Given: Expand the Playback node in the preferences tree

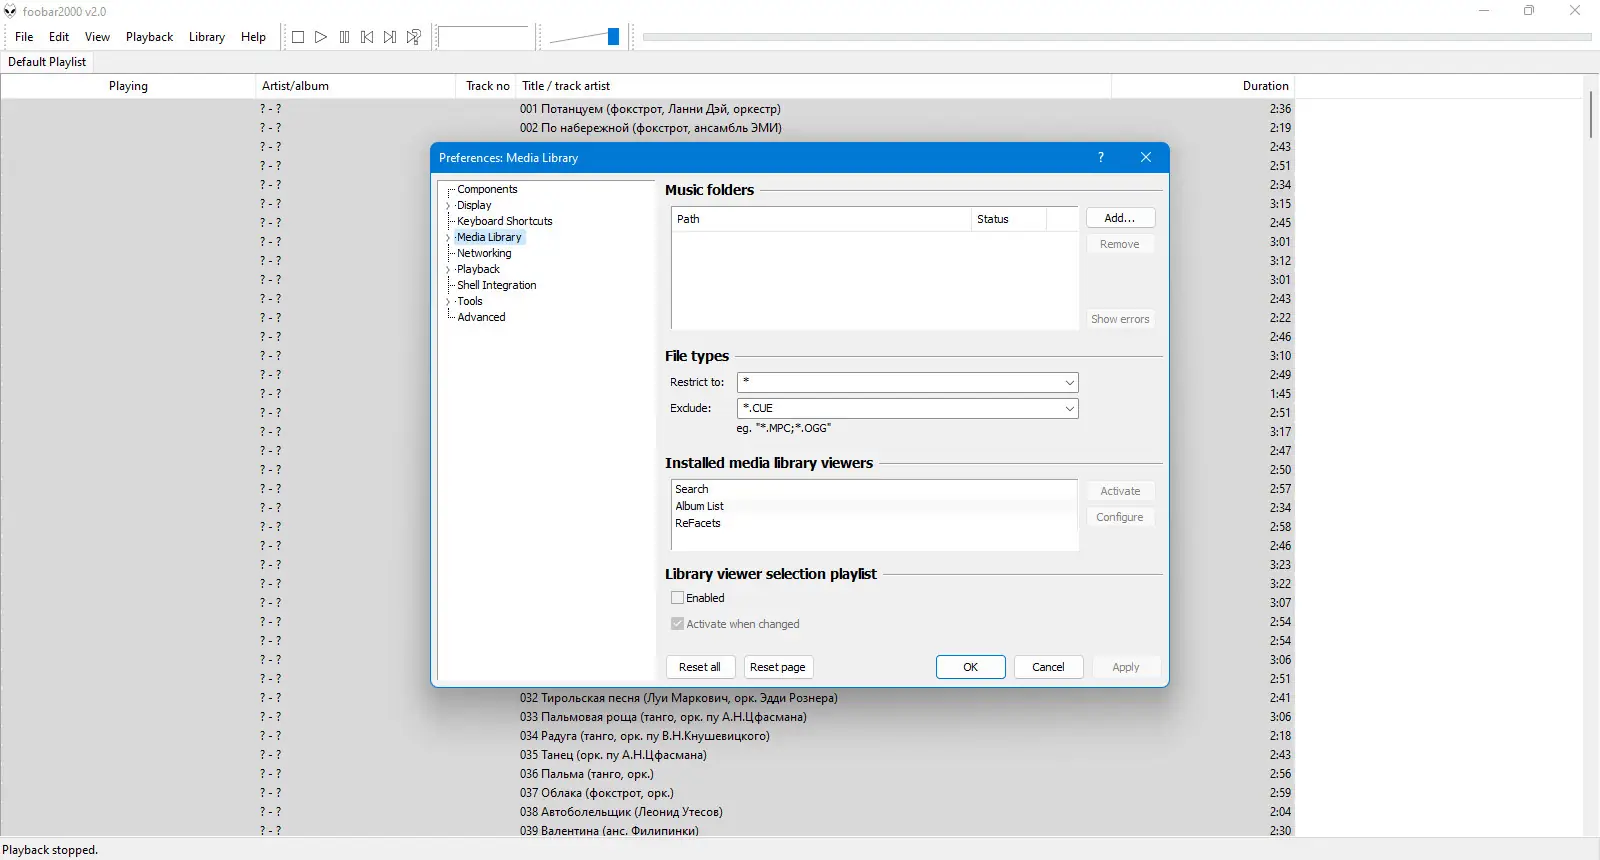Looking at the screenshot, I should click(448, 270).
